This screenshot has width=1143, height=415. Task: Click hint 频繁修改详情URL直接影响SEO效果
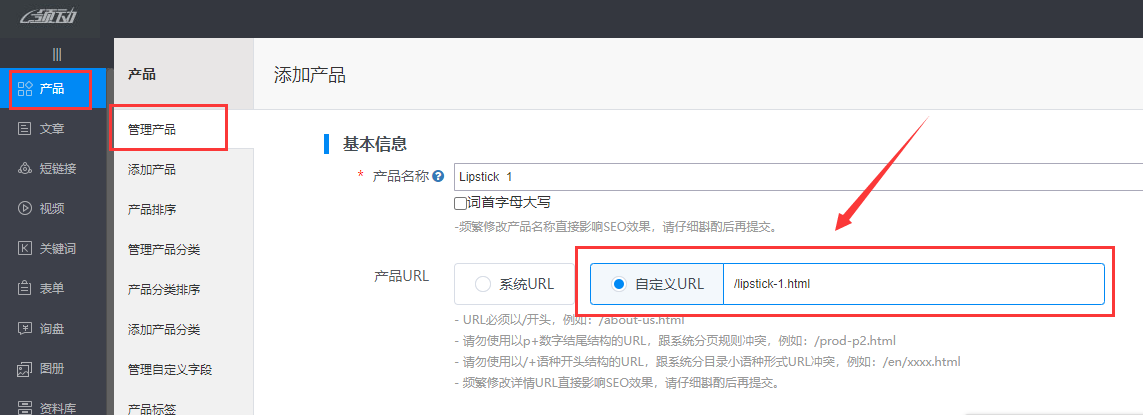click(x=616, y=383)
